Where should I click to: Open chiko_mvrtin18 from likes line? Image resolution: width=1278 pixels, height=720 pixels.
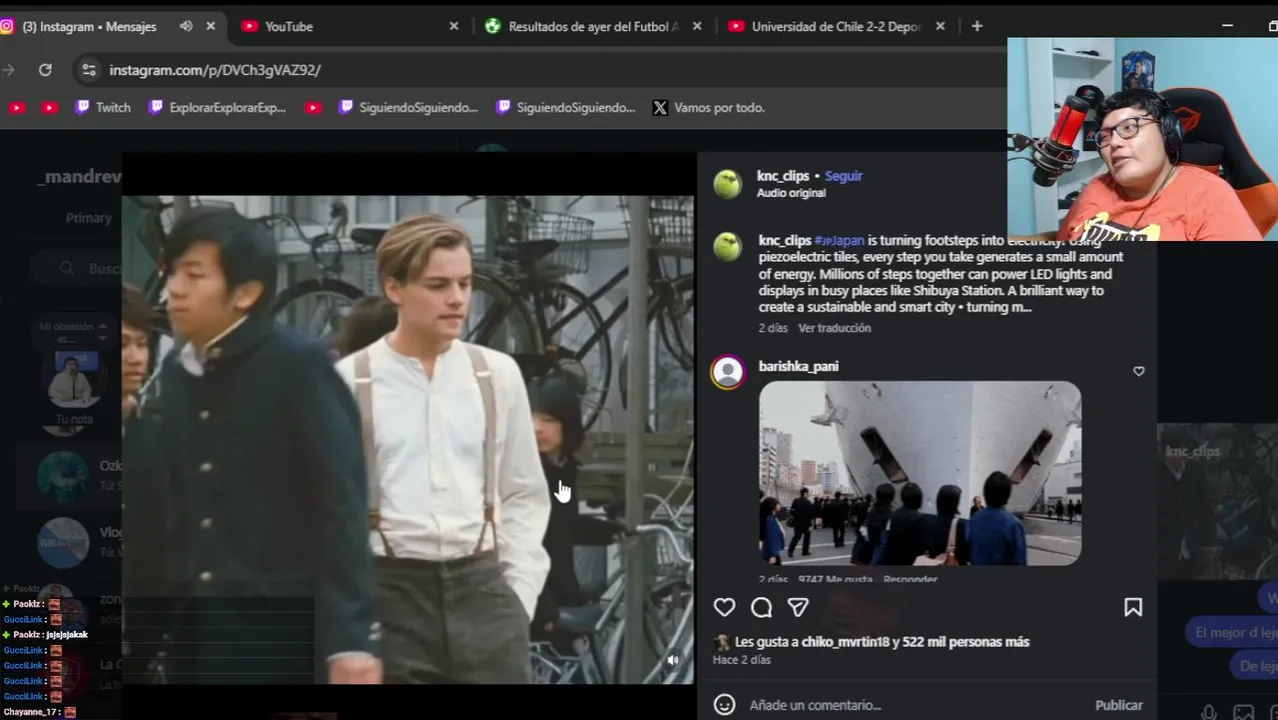pos(844,642)
